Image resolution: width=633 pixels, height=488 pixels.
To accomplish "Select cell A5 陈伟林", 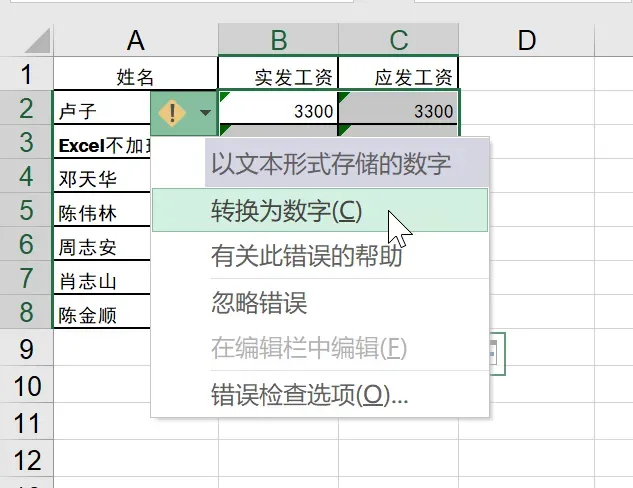I will [100, 213].
